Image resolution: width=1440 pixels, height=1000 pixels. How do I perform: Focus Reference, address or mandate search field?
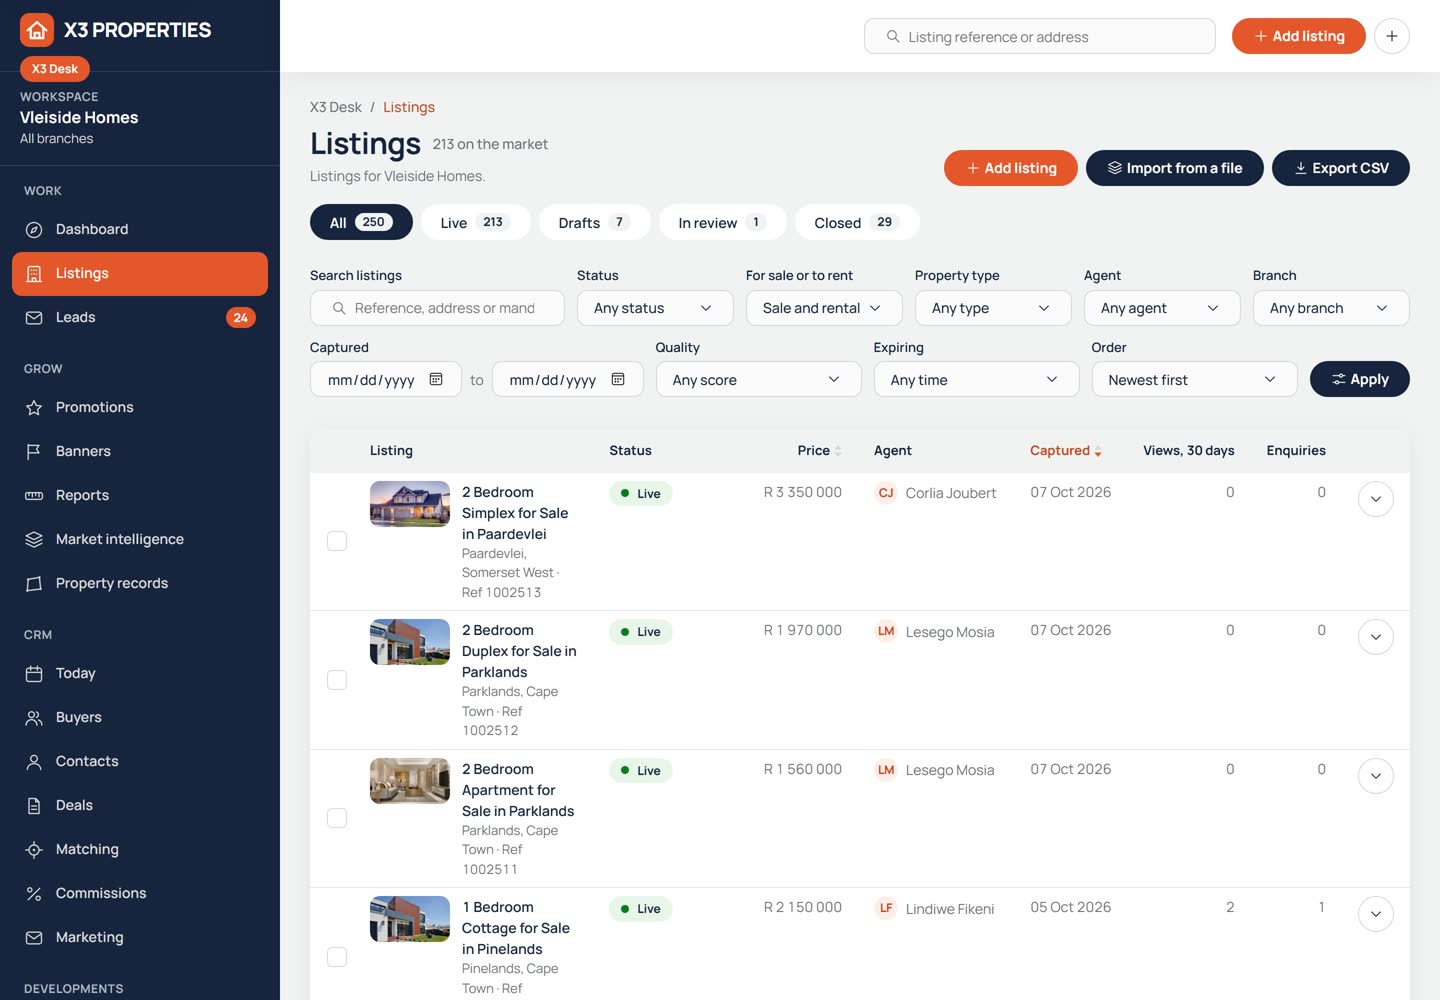pos(437,308)
